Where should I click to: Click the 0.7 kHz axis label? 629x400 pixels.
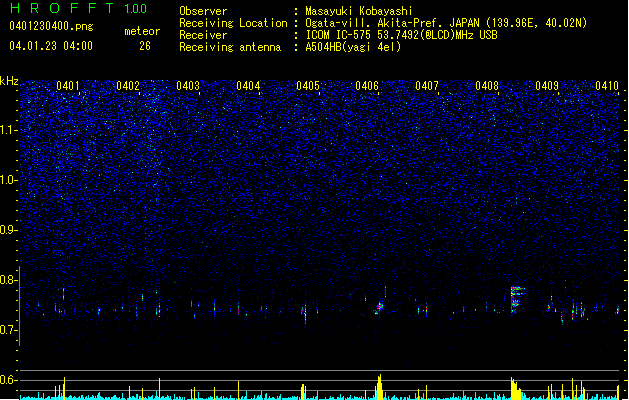pyautogui.click(x=9, y=330)
